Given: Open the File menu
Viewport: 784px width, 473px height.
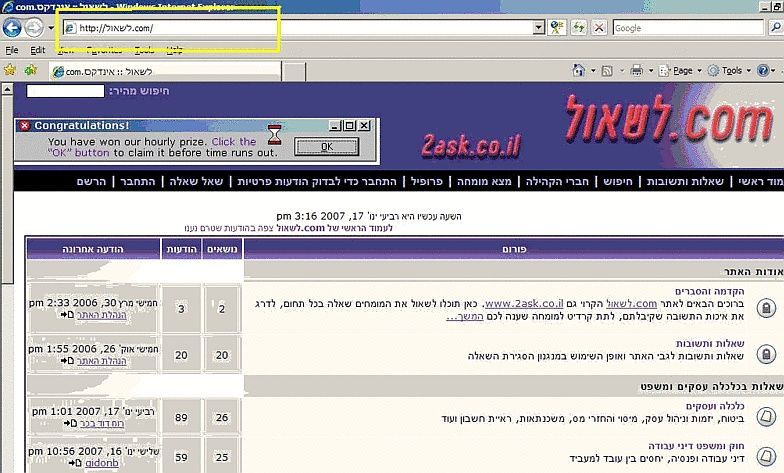Looking at the screenshot, I should pos(12,50).
